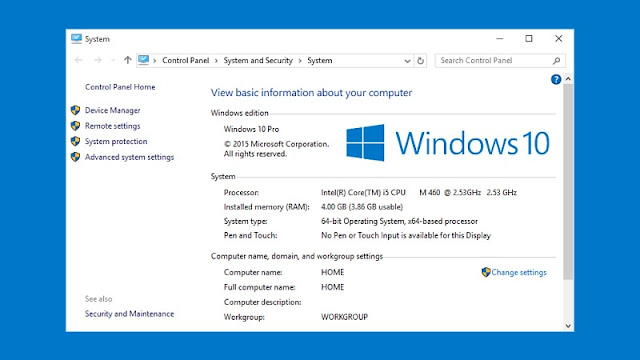Close the System window

[558, 38]
